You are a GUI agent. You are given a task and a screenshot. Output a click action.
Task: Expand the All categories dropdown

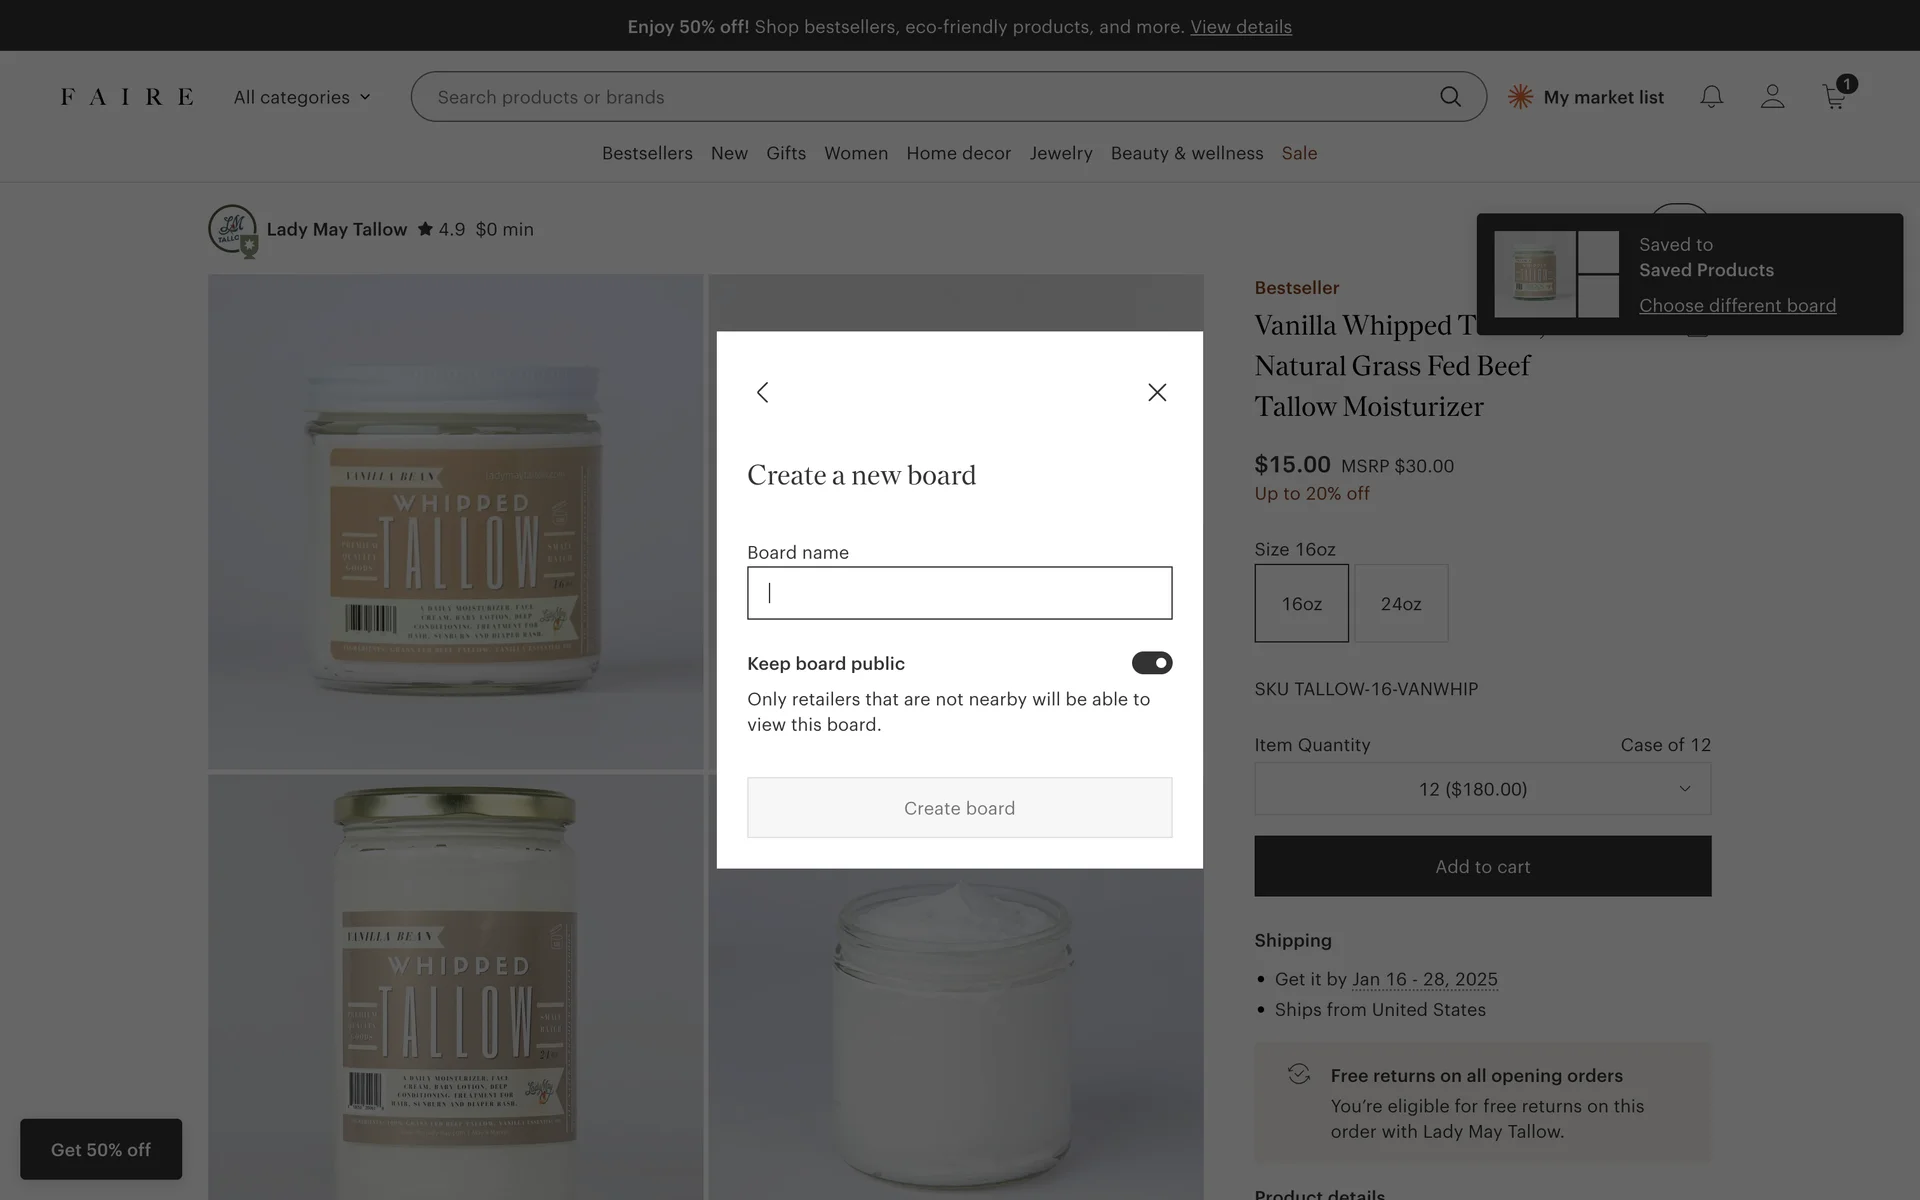pyautogui.click(x=302, y=97)
